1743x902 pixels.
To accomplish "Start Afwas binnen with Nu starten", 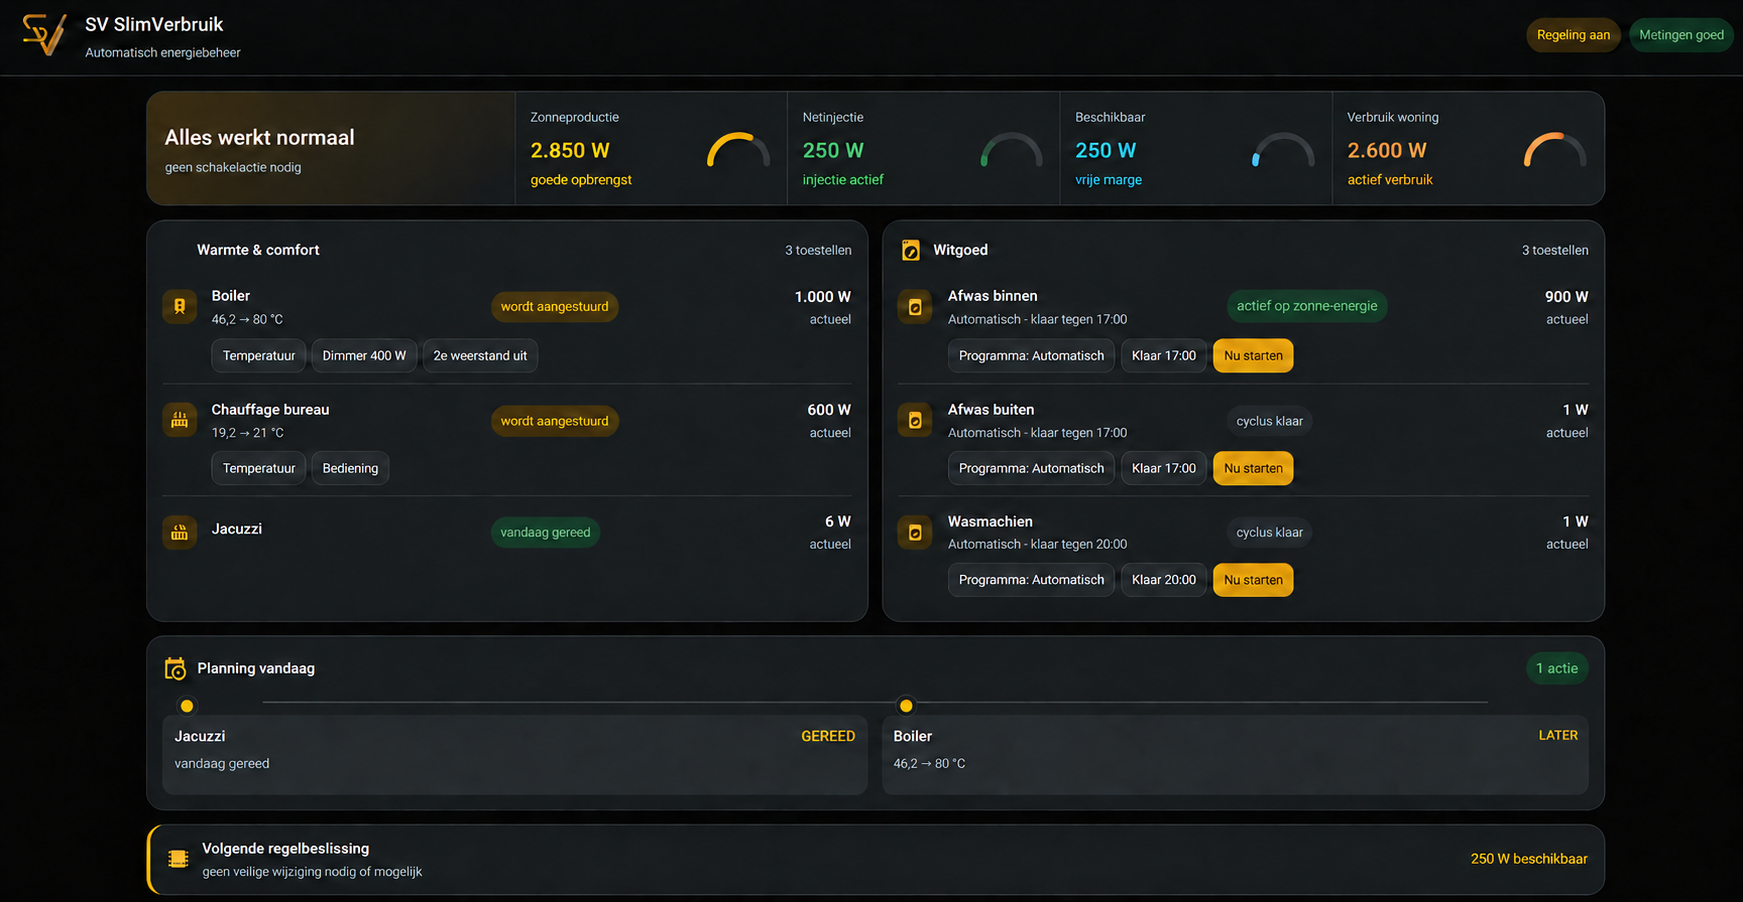I will pyautogui.click(x=1253, y=356).
